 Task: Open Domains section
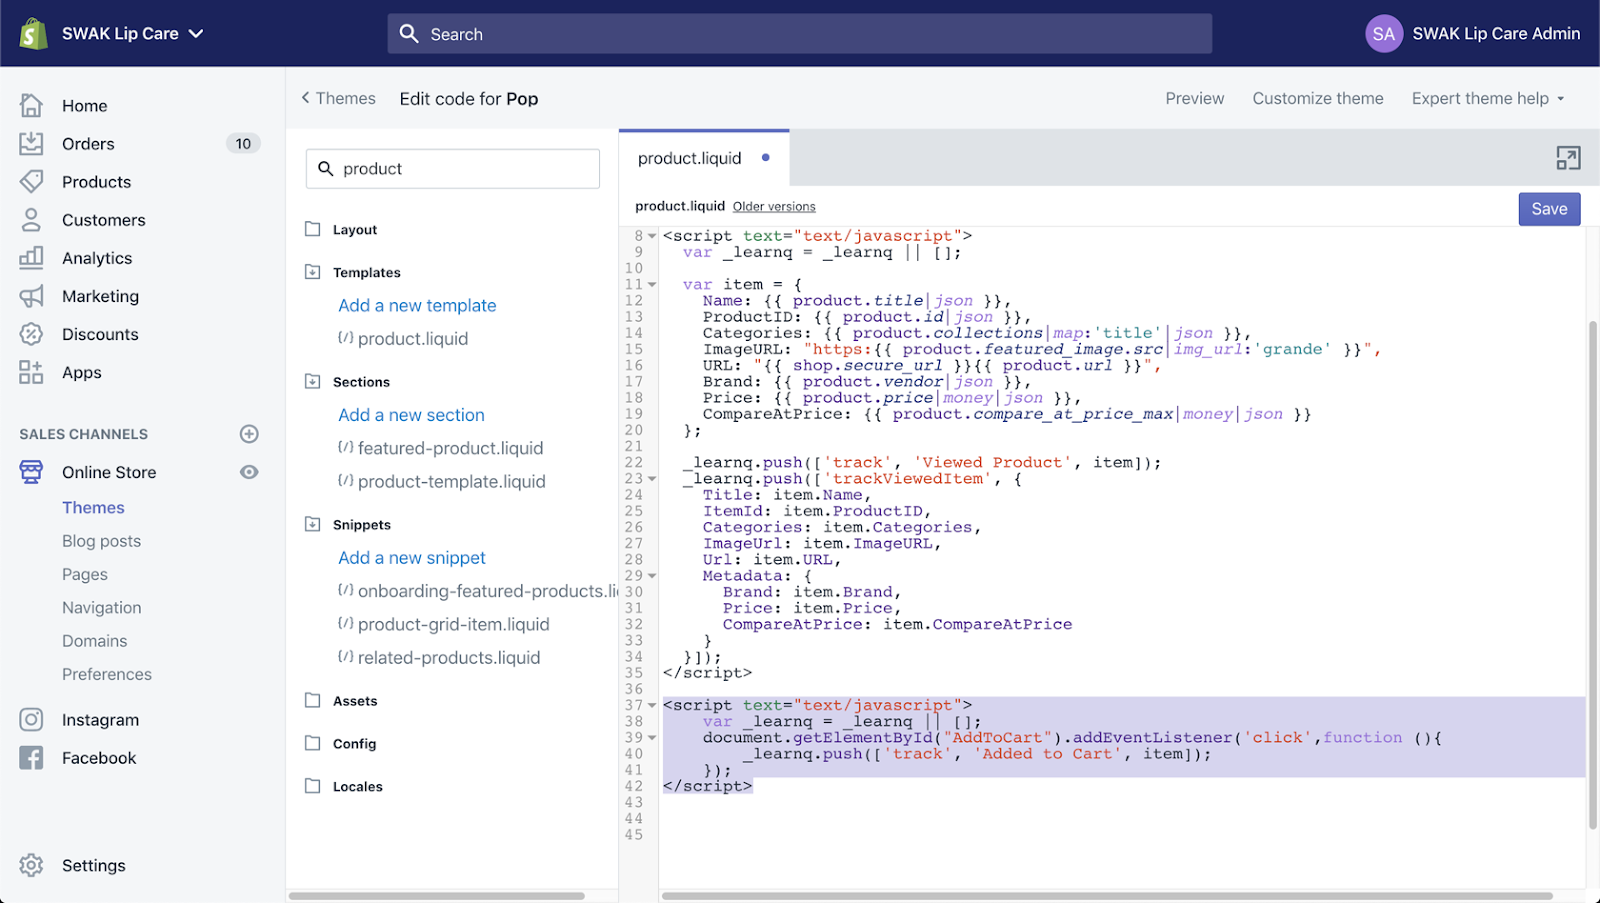tap(95, 641)
